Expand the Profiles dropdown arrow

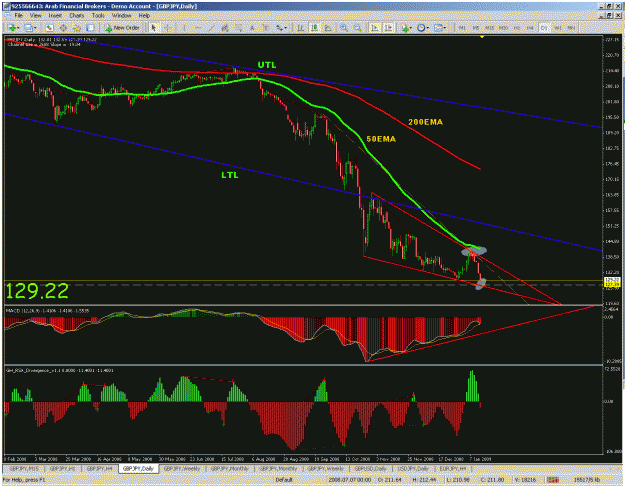pyautogui.click(x=35, y=28)
